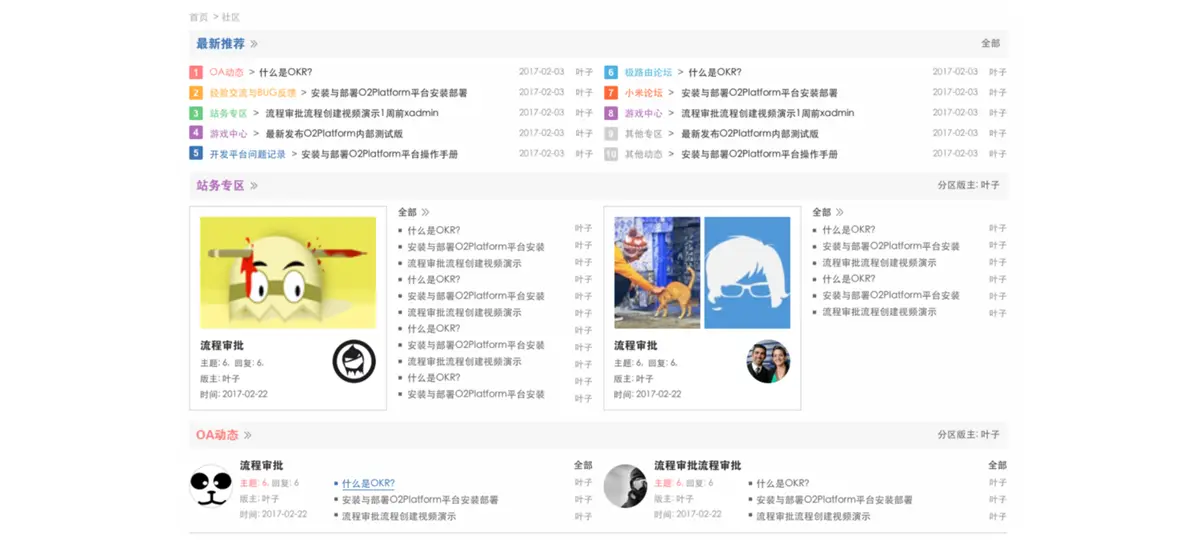
Task: Click the double chevron beside OA动态 section heading
Action: click(x=248, y=436)
